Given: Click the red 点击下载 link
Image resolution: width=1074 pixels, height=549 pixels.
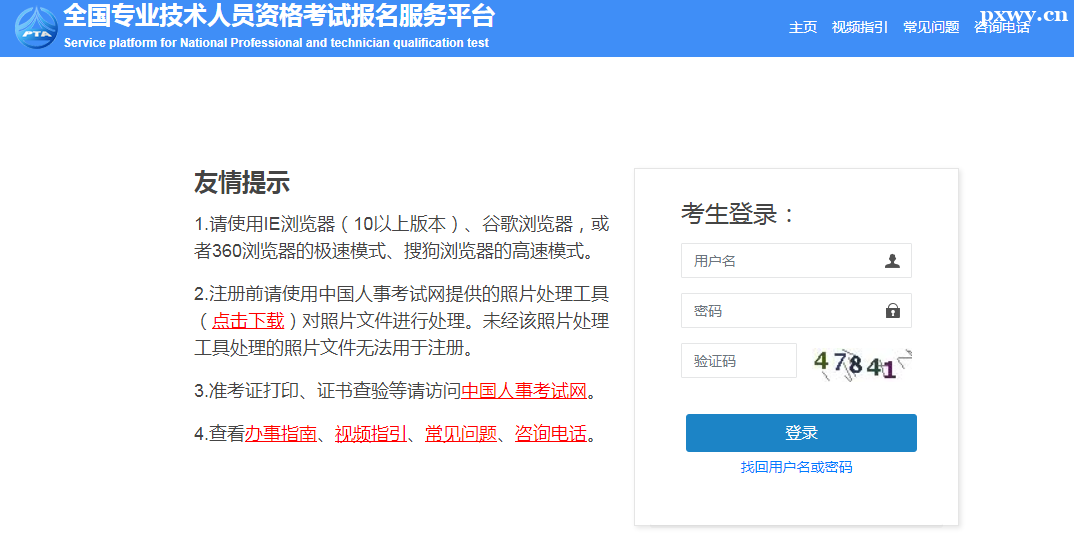Looking at the screenshot, I should point(248,320).
